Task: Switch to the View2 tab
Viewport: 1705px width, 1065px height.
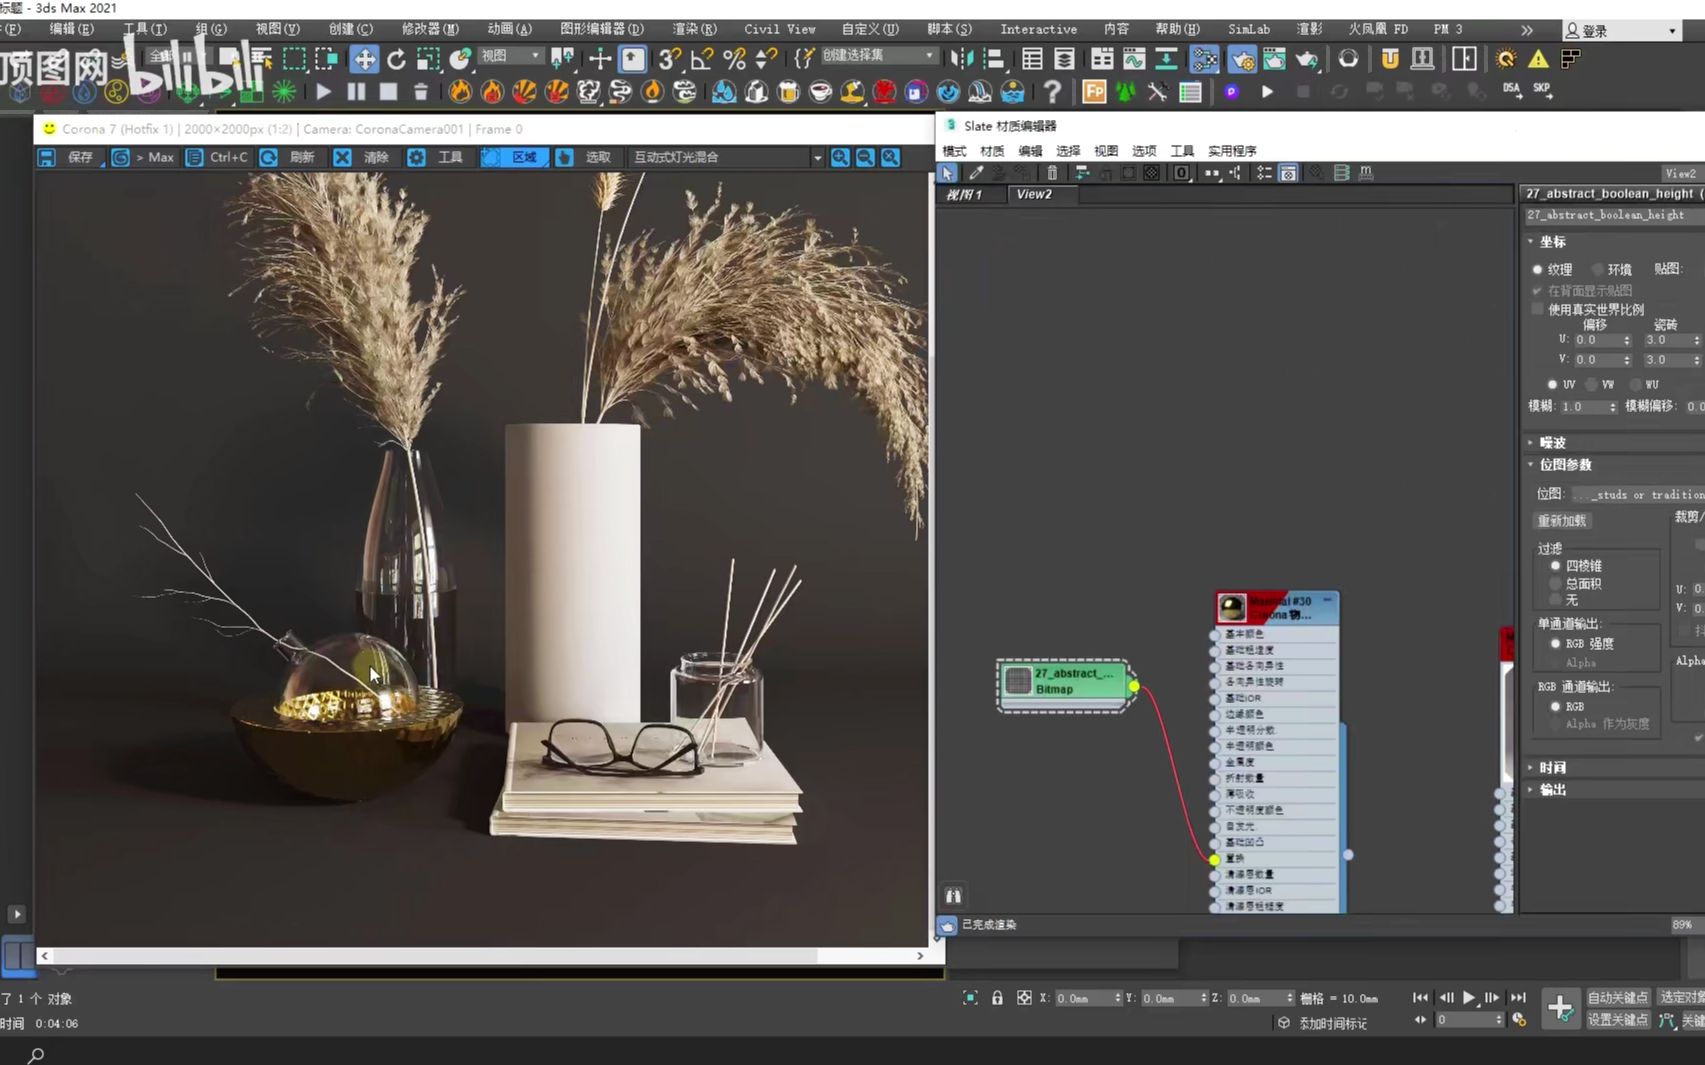Action: pyautogui.click(x=1034, y=194)
